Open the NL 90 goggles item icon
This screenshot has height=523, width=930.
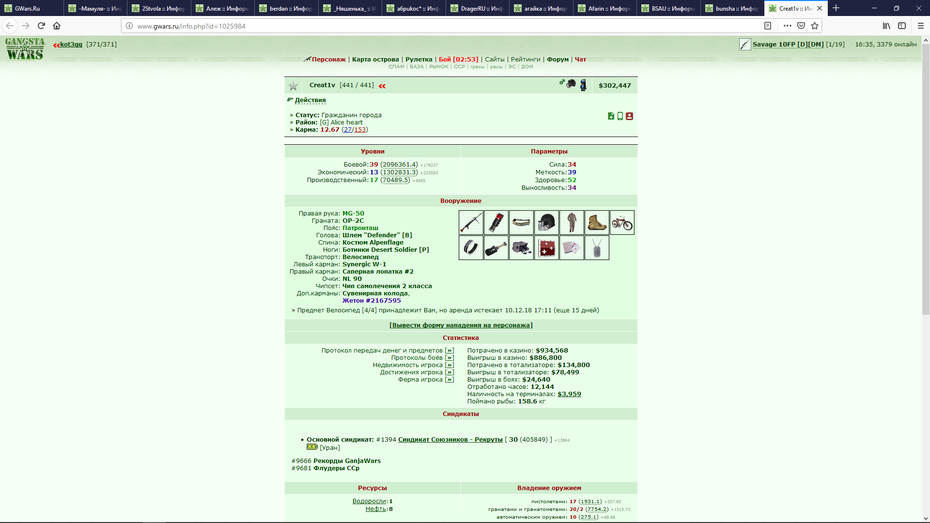coord(521,247)
